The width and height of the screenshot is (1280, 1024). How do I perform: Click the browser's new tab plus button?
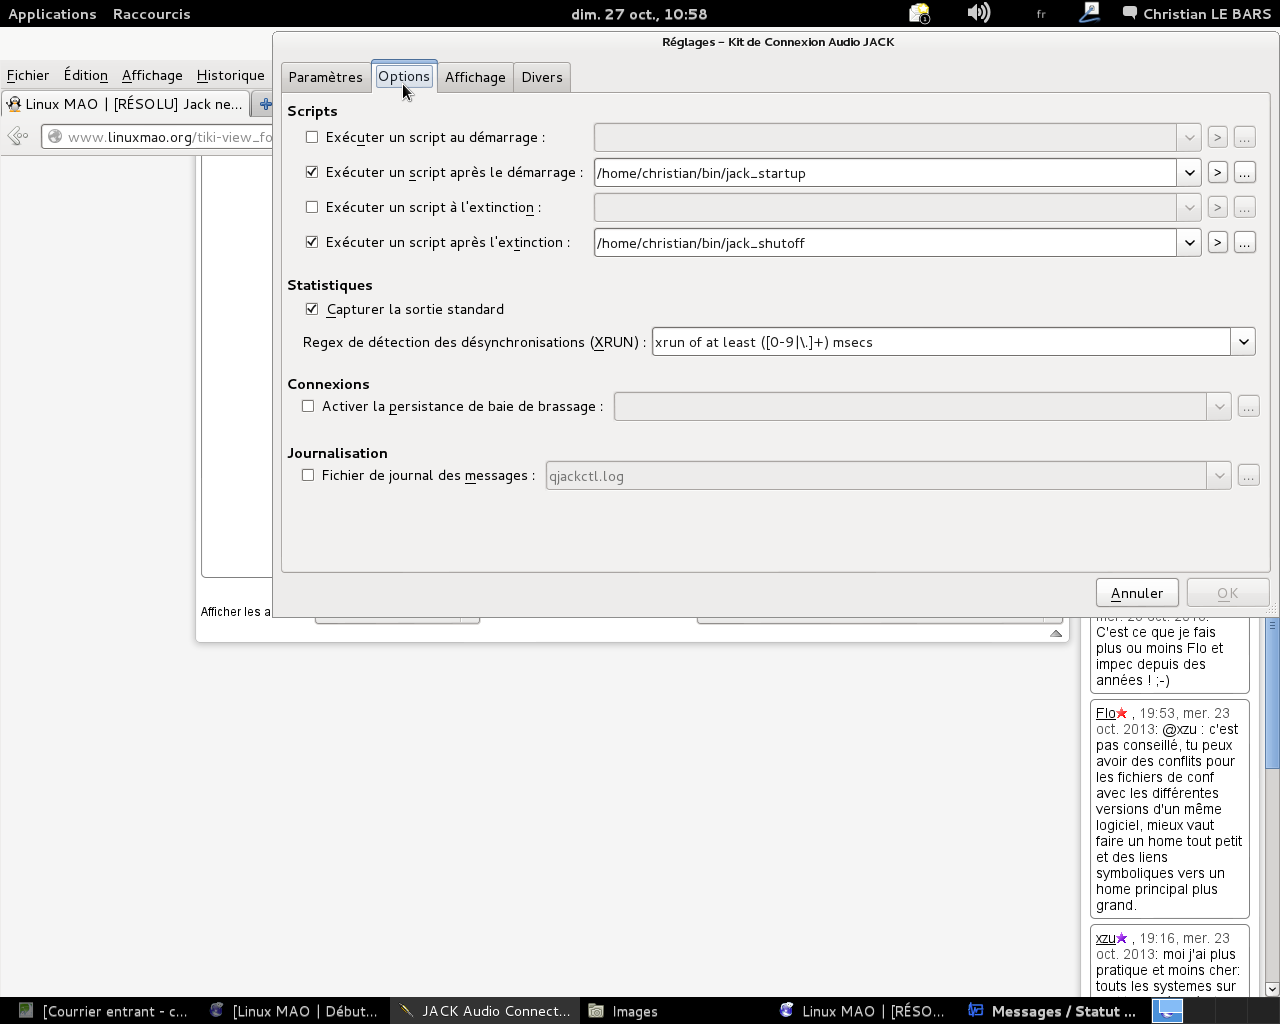(265, 104)
